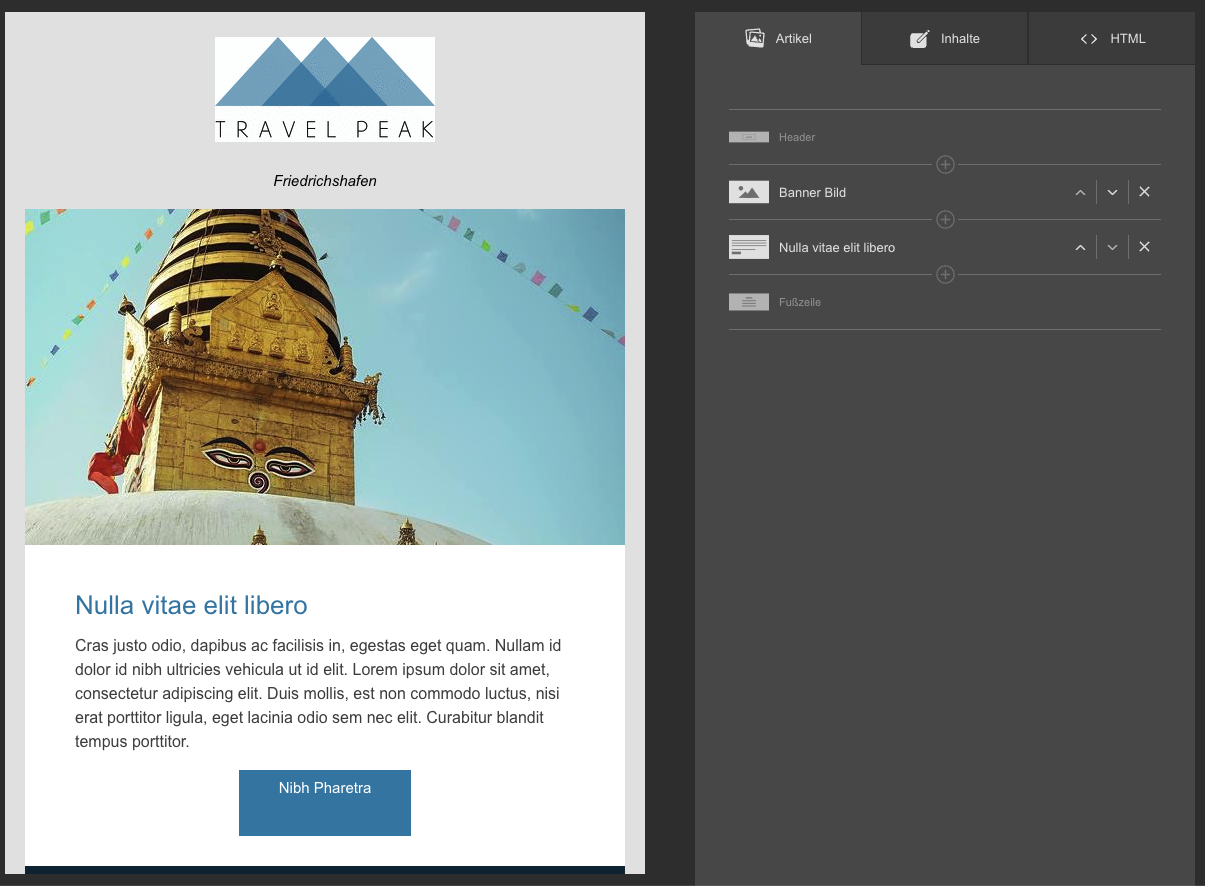The width and height of the screenshot is (1205, 886).
Task: Move Nulla vitae elit libero article up
Action: (x=1080, y=247)
